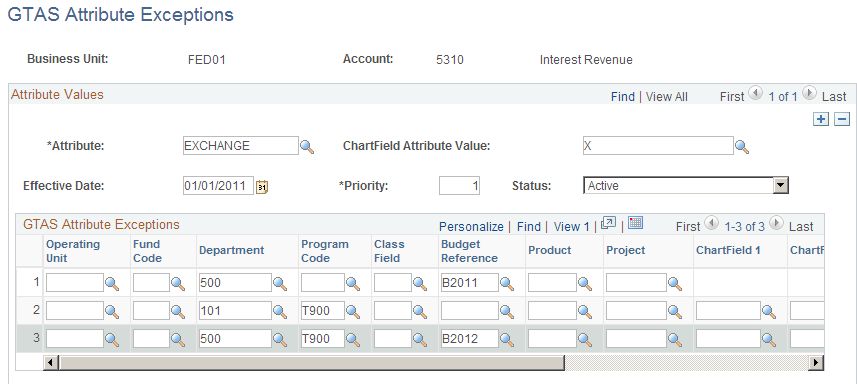Image resolution: width=857 pixels, height=384 pixels.
Task: Show previous exceptions grid rows arrow
Action: (712, 223)
